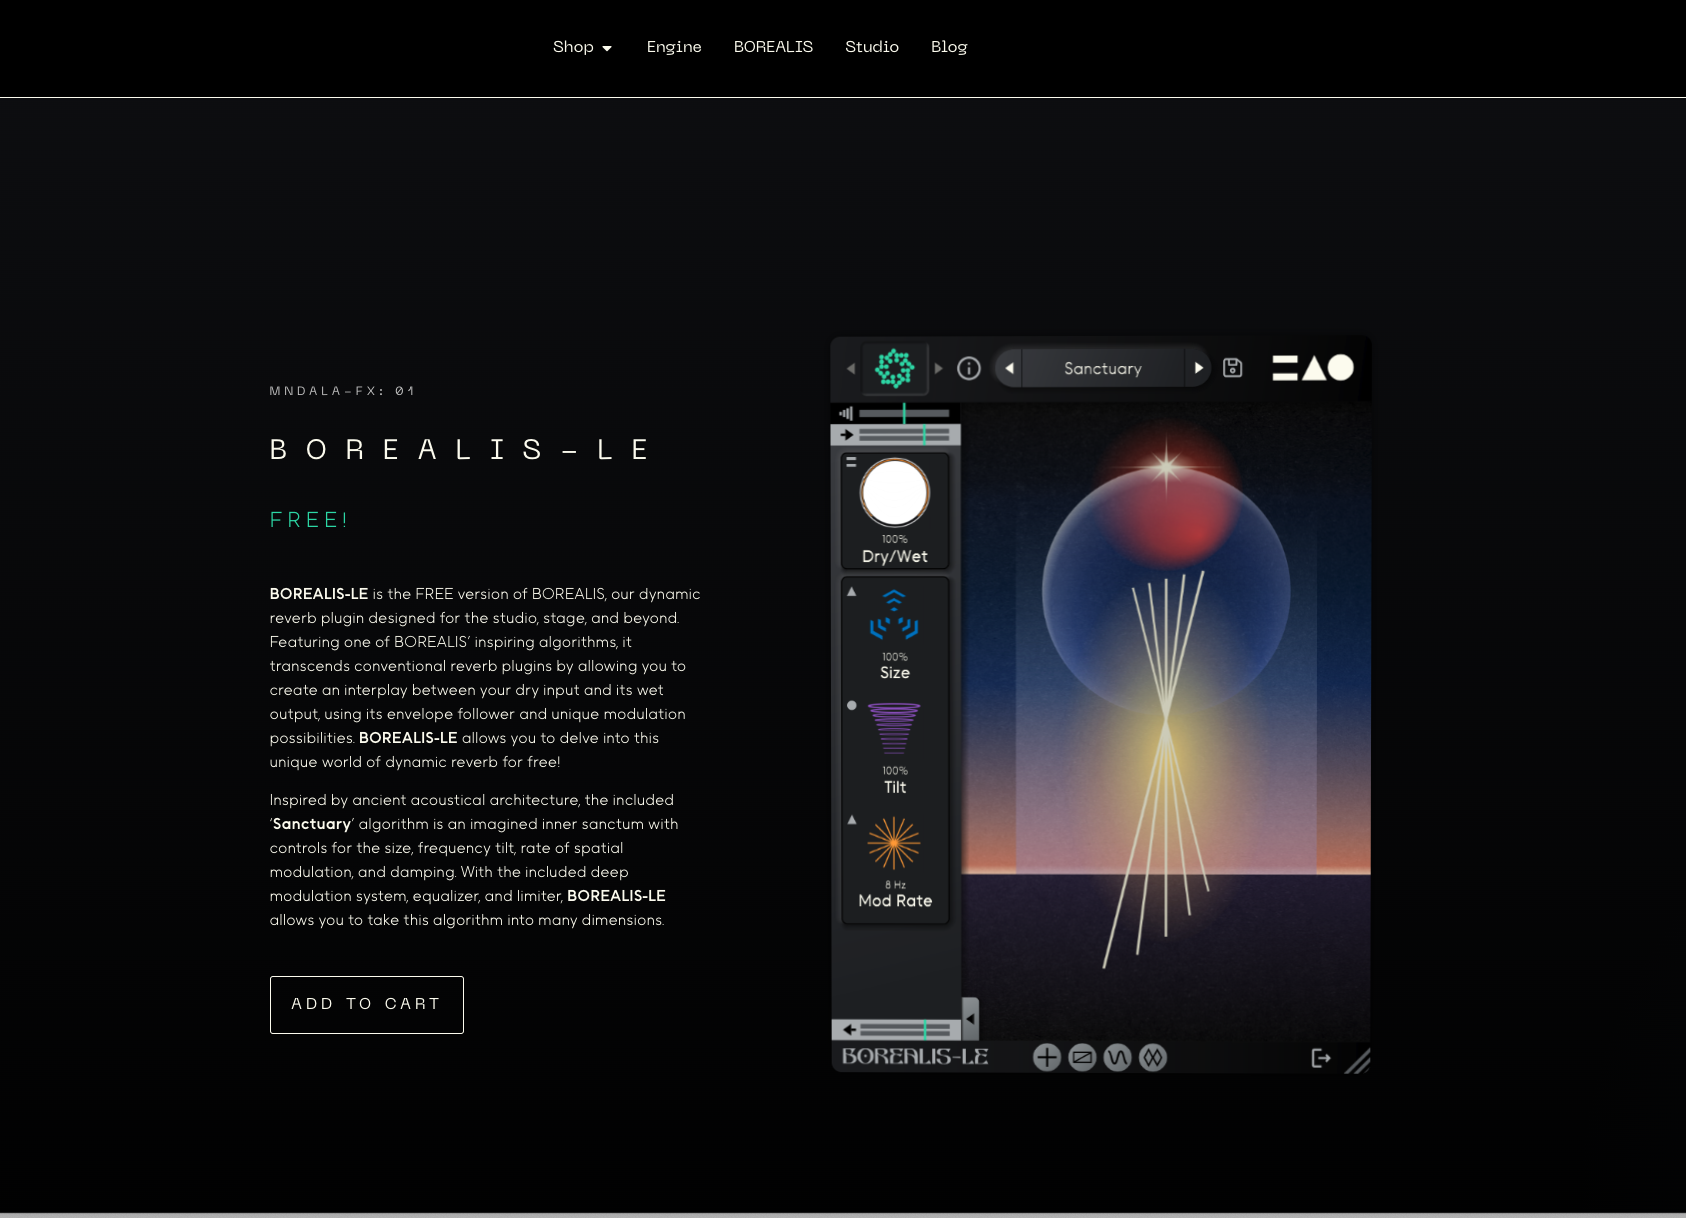Click the sine wave round button
The image size is (1686, 1218).
click(1118, 1058)
